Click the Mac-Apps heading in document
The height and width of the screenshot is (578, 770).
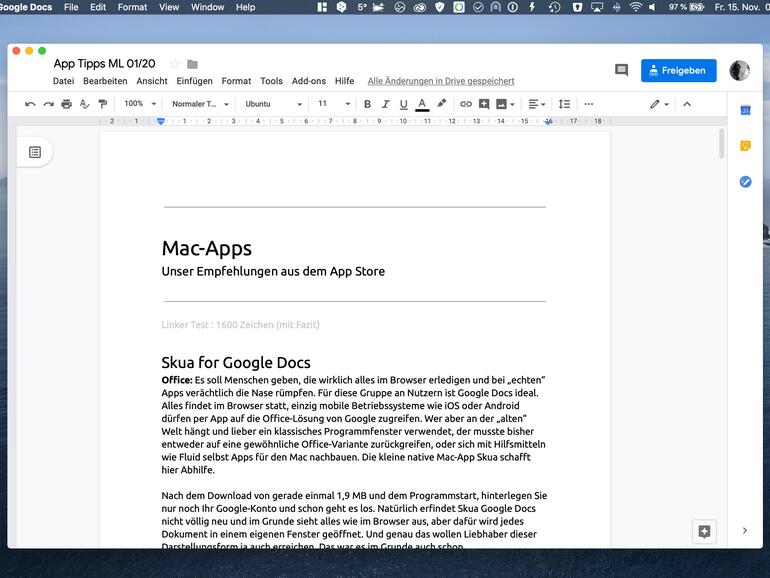coord(207,248)
